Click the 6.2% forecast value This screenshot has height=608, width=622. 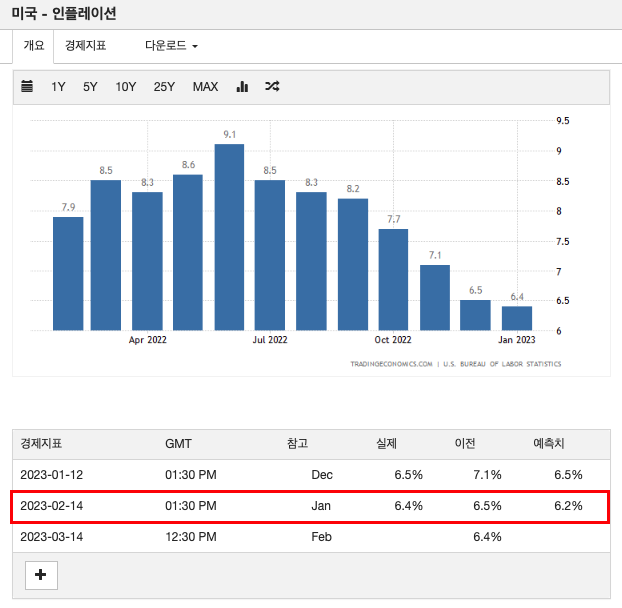568,506
